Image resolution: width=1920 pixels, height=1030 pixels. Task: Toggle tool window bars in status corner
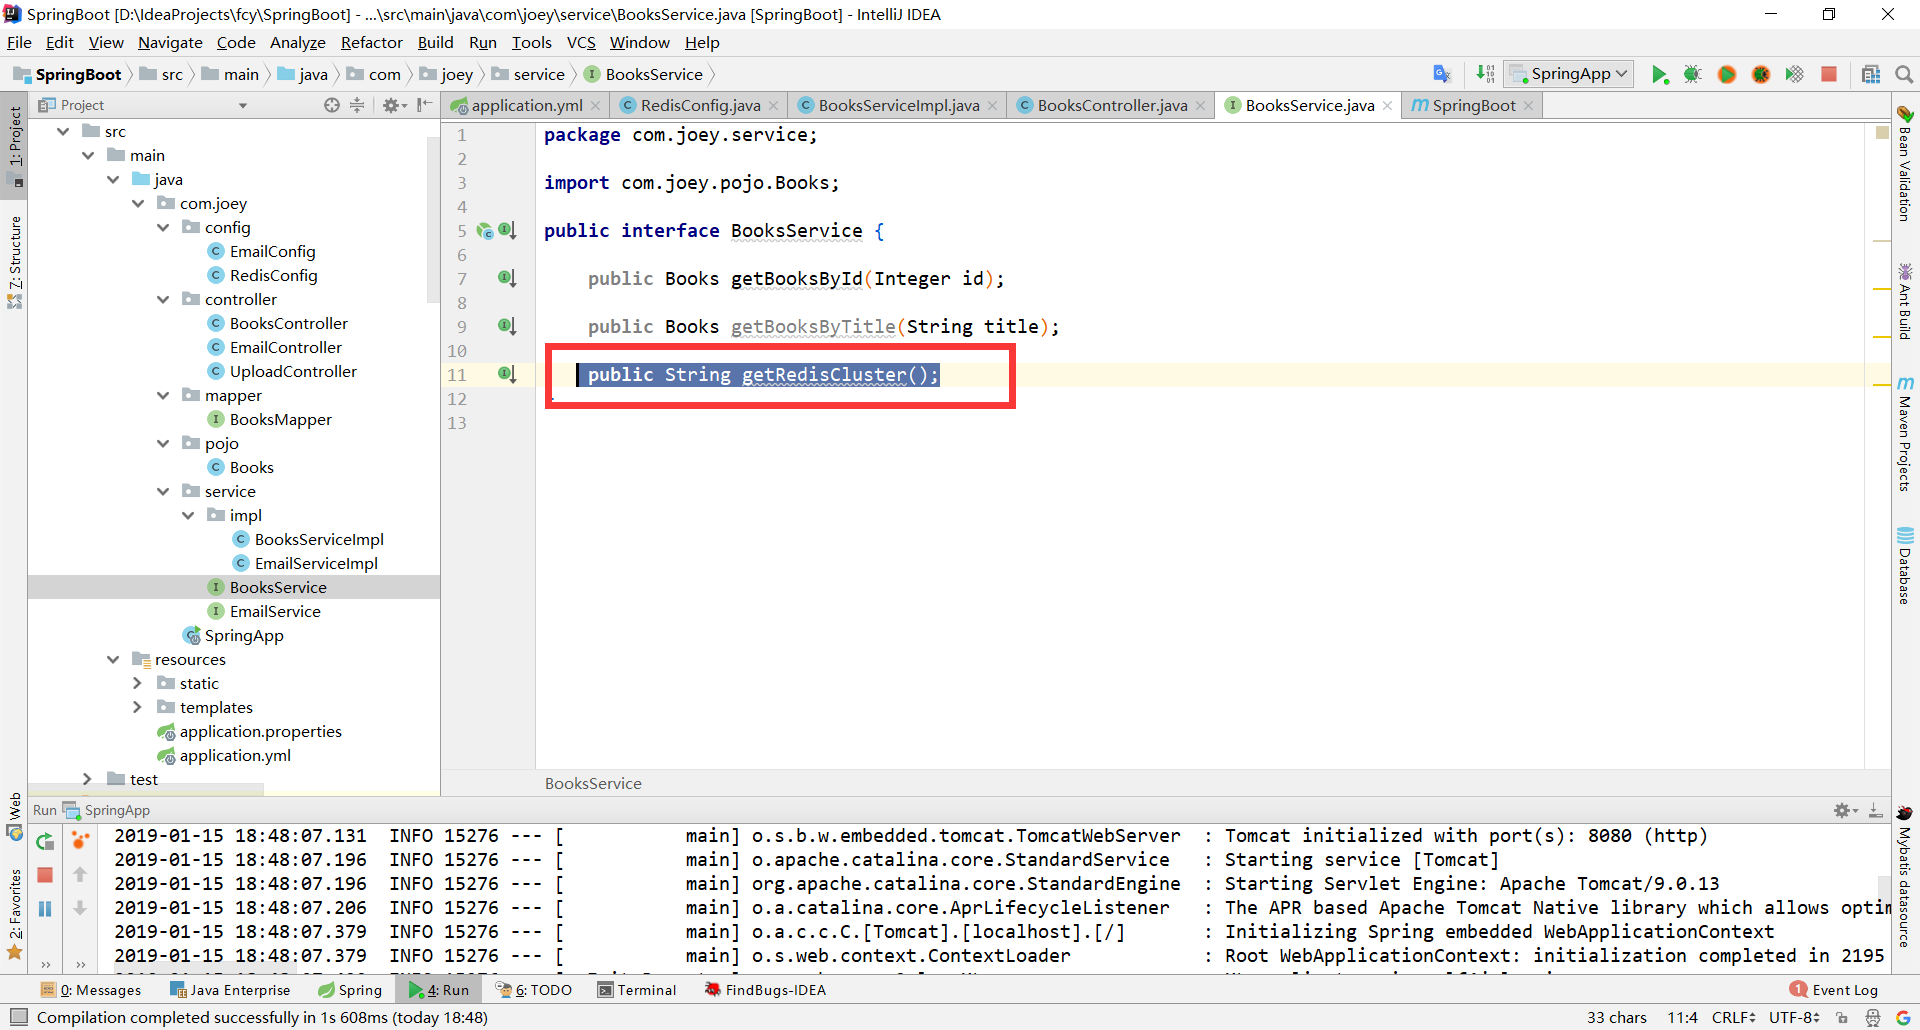18,1018
